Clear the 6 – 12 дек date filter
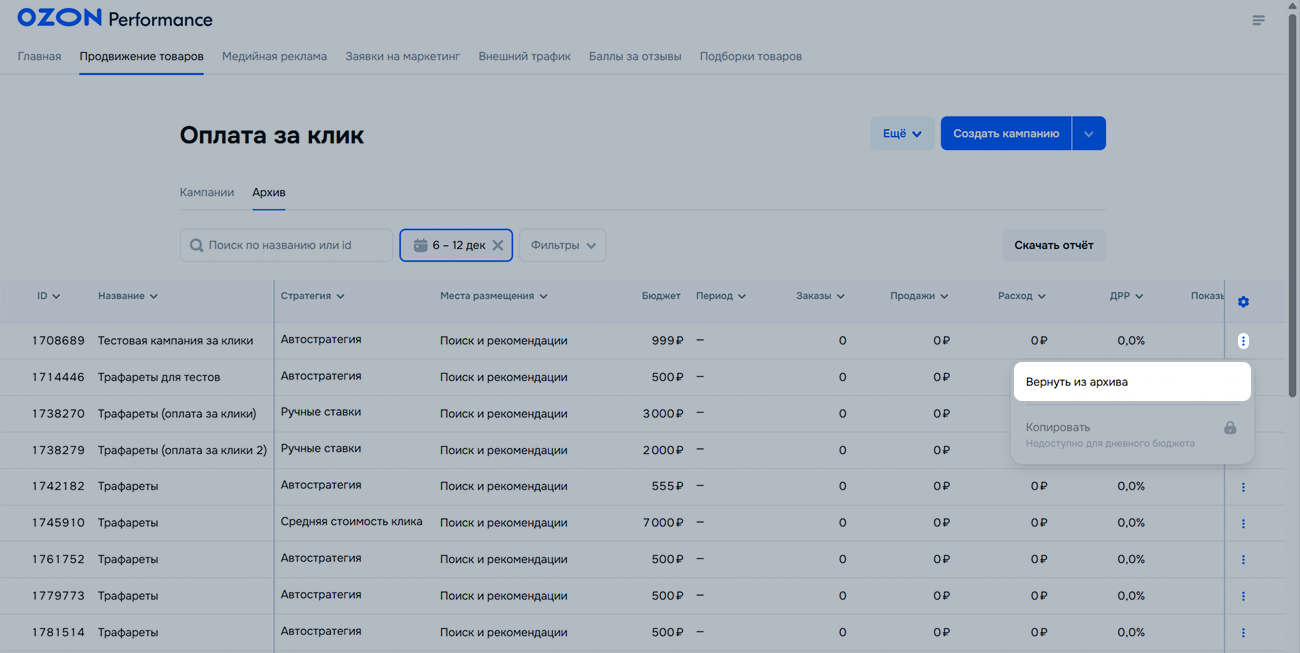Image resolution: width=1300 pixels, height=653 pixels. [498, 245]
